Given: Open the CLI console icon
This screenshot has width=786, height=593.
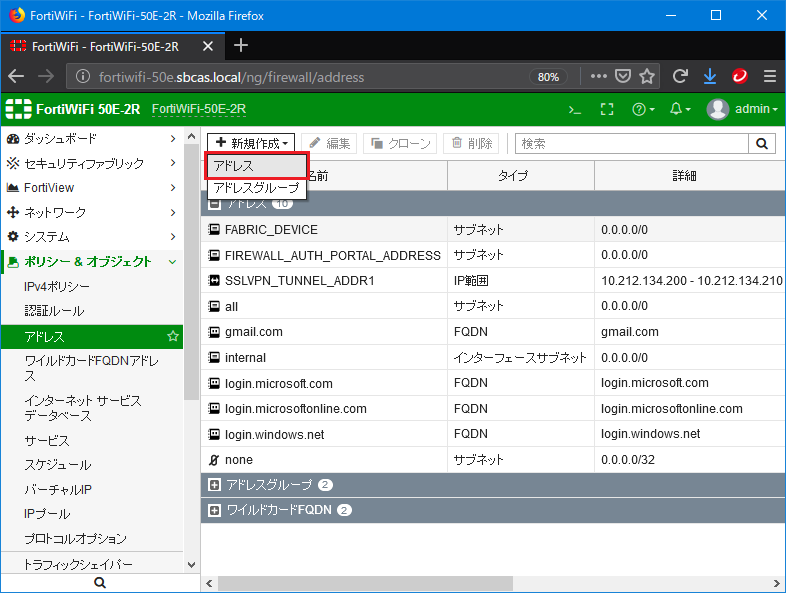Looking at the screenshot, I should click(574, 109).
